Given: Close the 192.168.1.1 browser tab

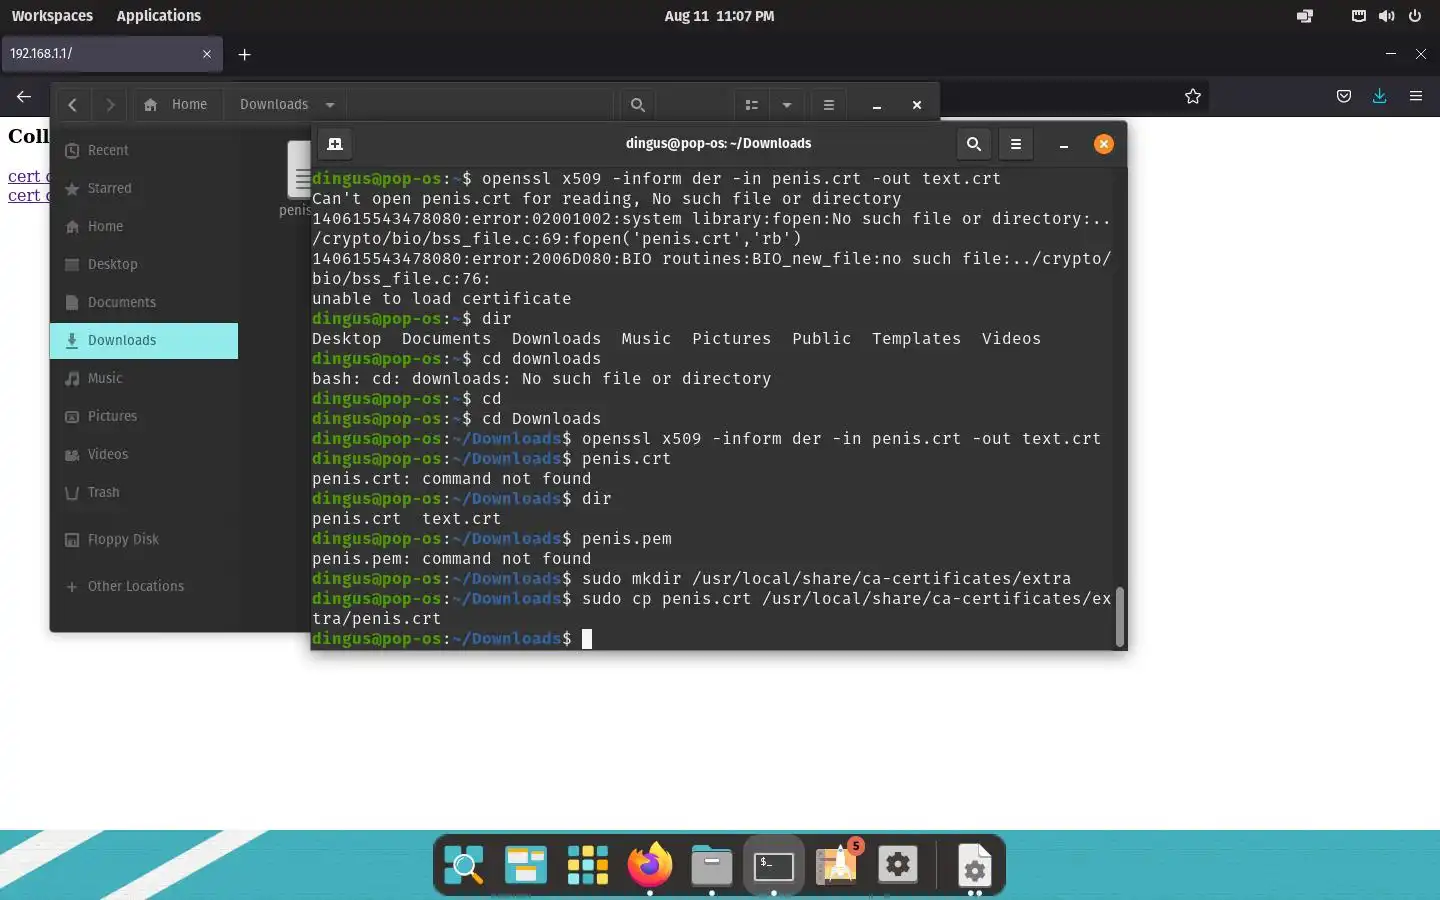Looking at the screenshot, I should [207, 54].
